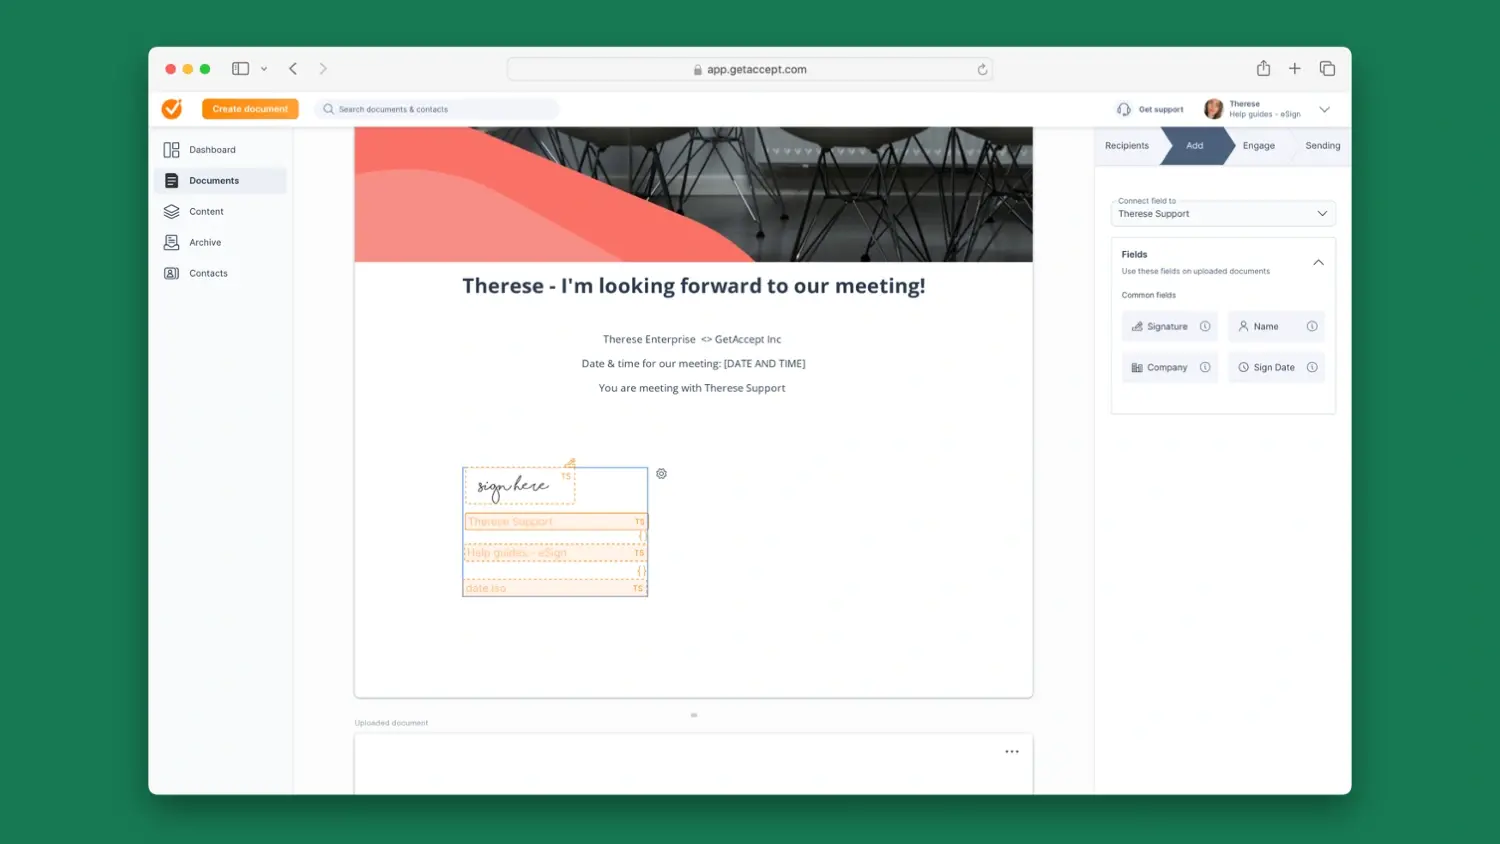Go to Documents in the sidebar
Image resolution: width=1500 pixels, height=844 pixels.
click(x=222, y=181)
